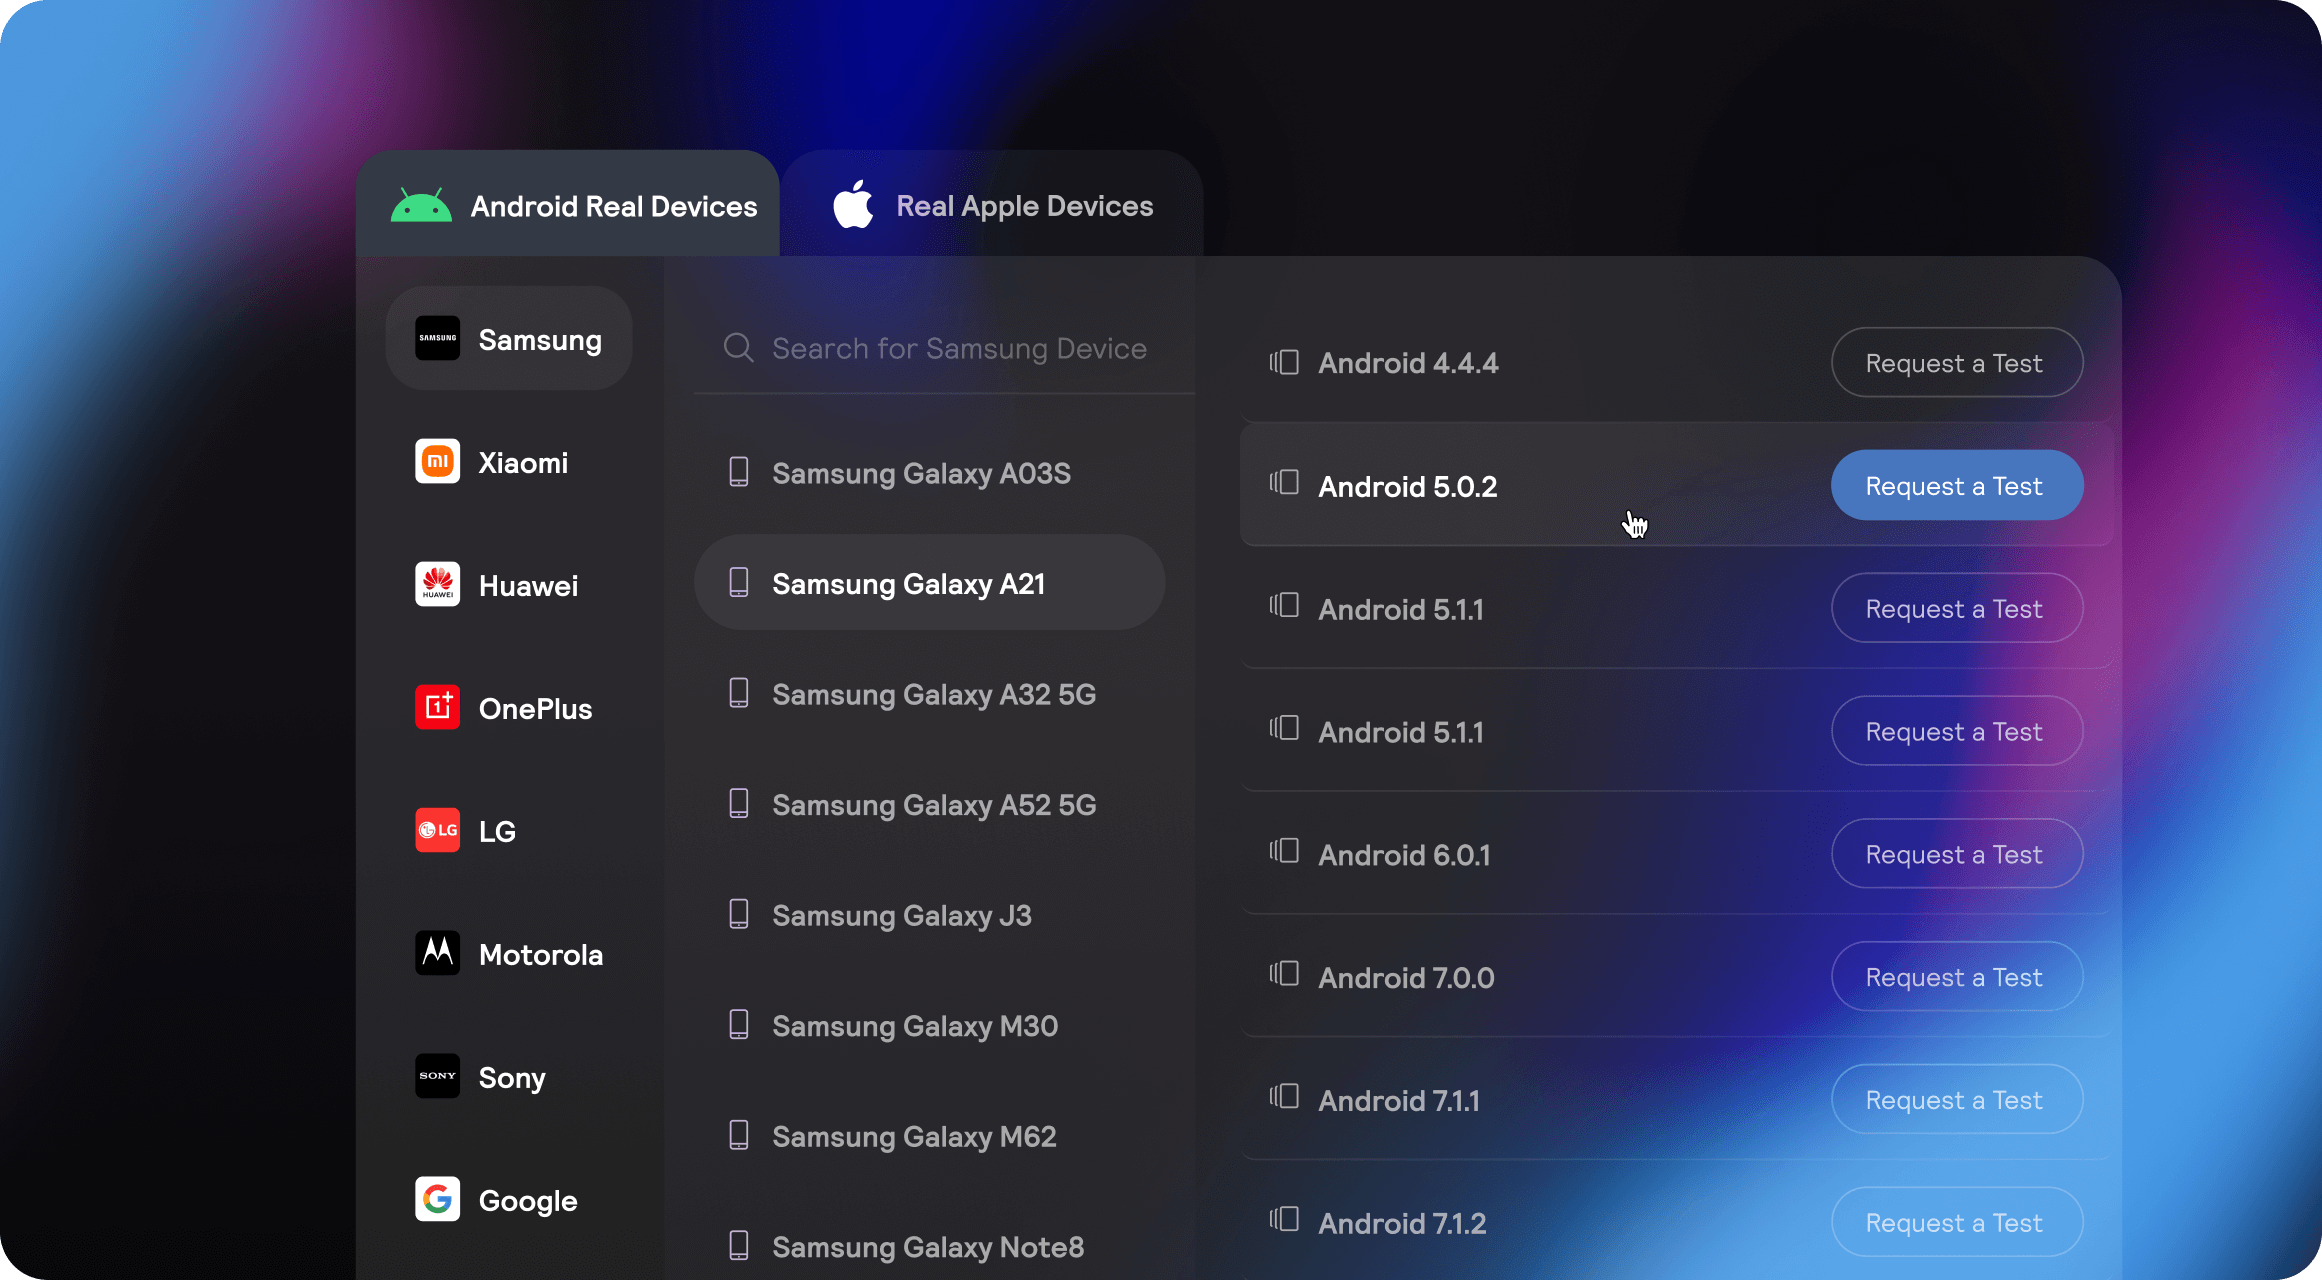This screenshot has height=1280, width=2322.
Task: Select Samsung Galaxy M62 device
Action: click(x=929, y=1135)
